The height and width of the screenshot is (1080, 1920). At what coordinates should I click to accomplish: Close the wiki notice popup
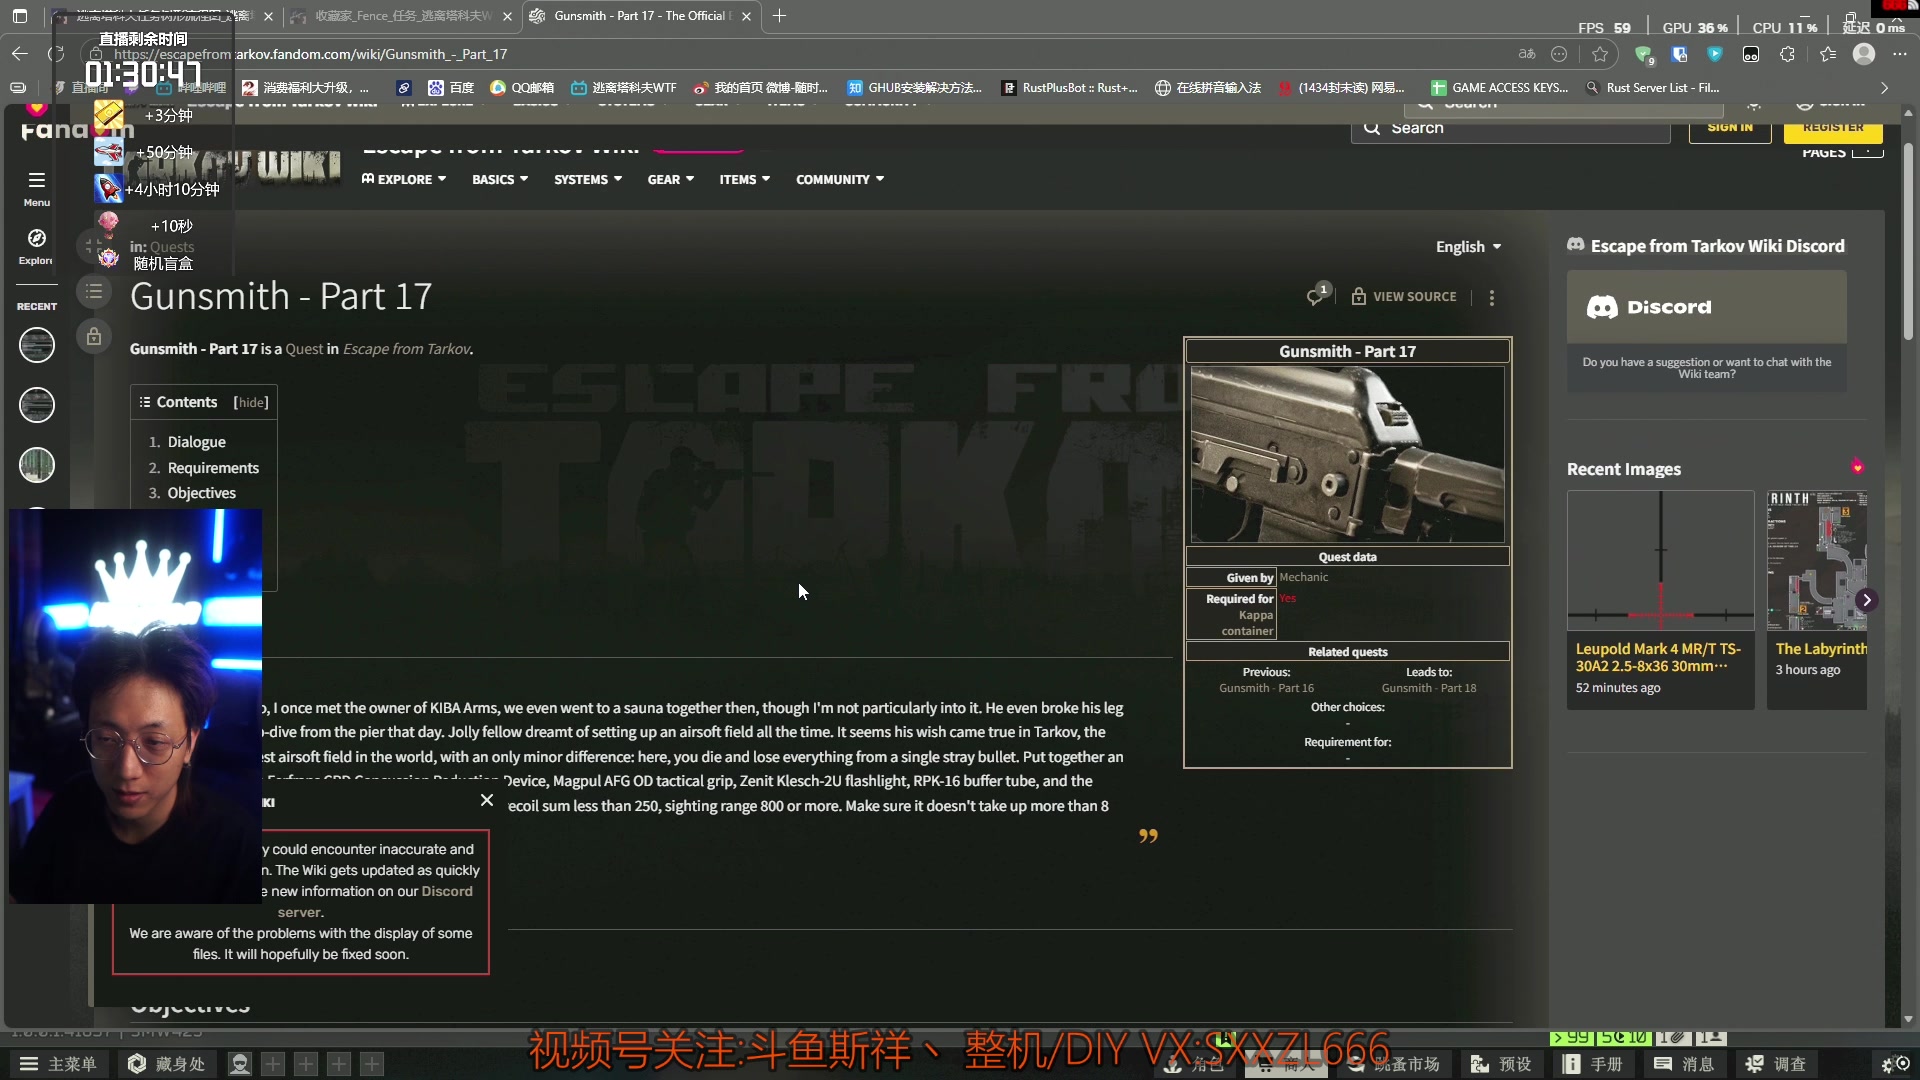pos(487,800)
